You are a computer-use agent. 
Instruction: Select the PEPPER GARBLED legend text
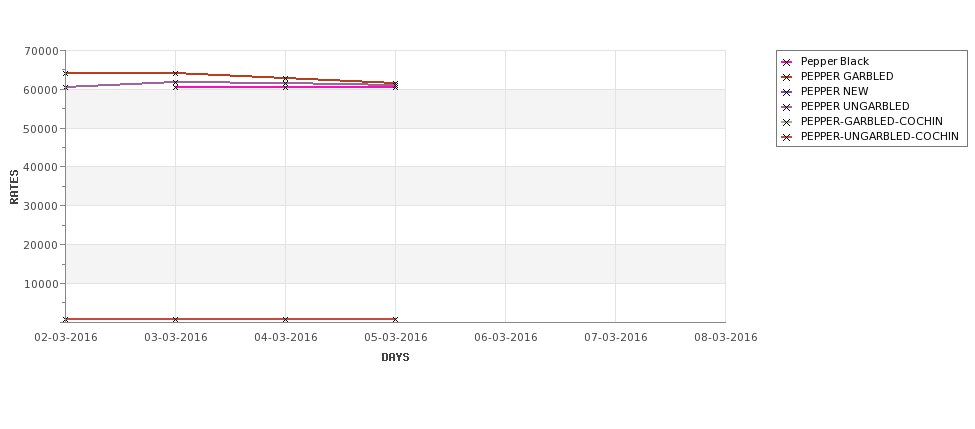click(x=847, y=76)
